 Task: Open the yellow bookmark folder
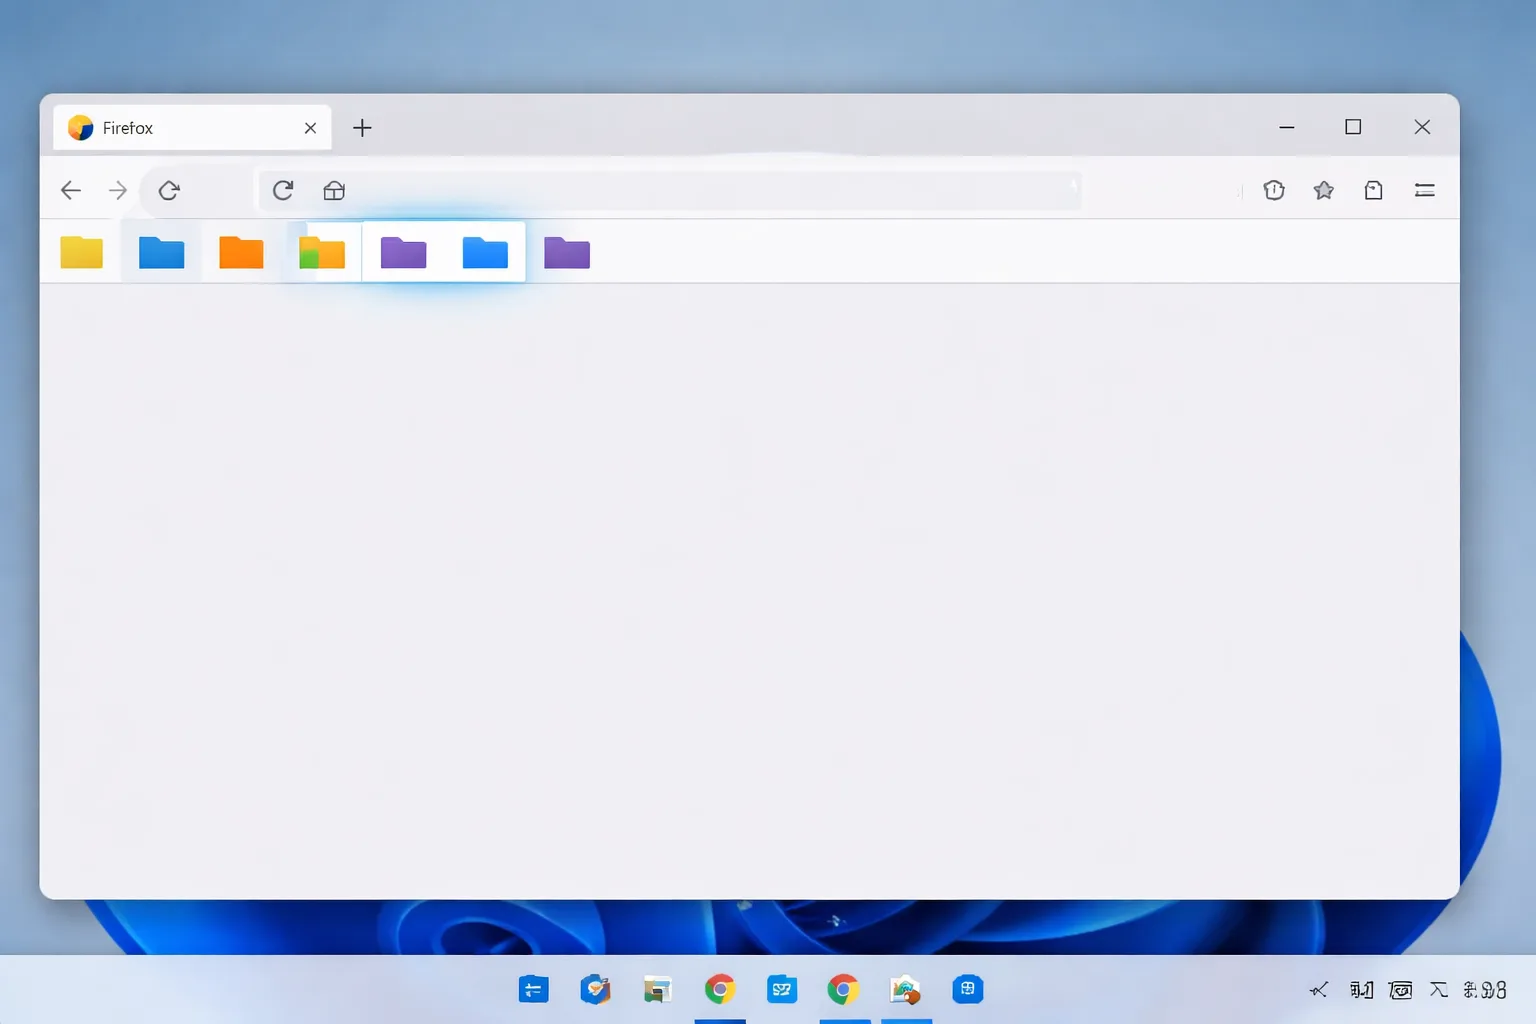(81, 252)
